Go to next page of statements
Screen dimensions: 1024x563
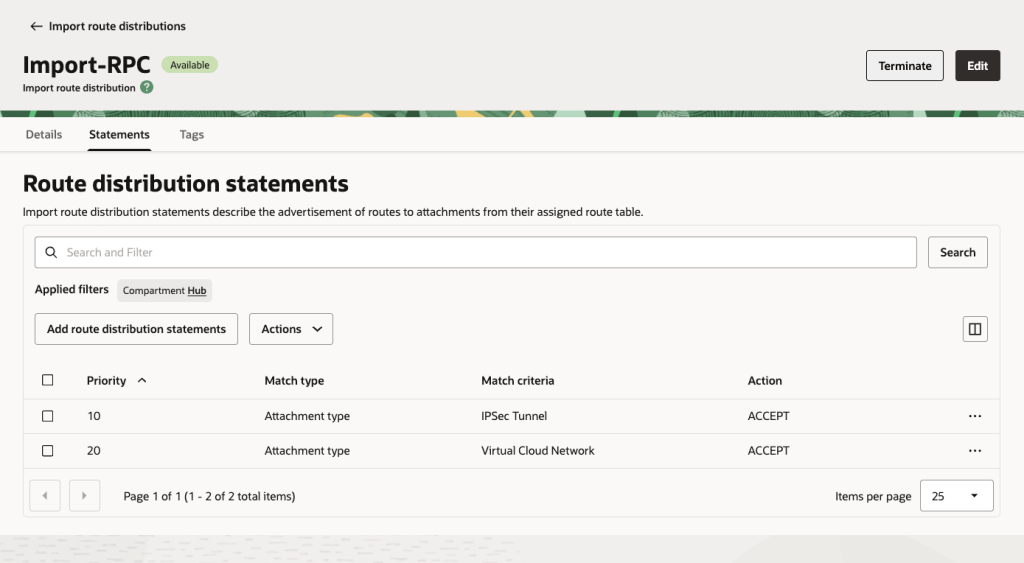point(85,496)
